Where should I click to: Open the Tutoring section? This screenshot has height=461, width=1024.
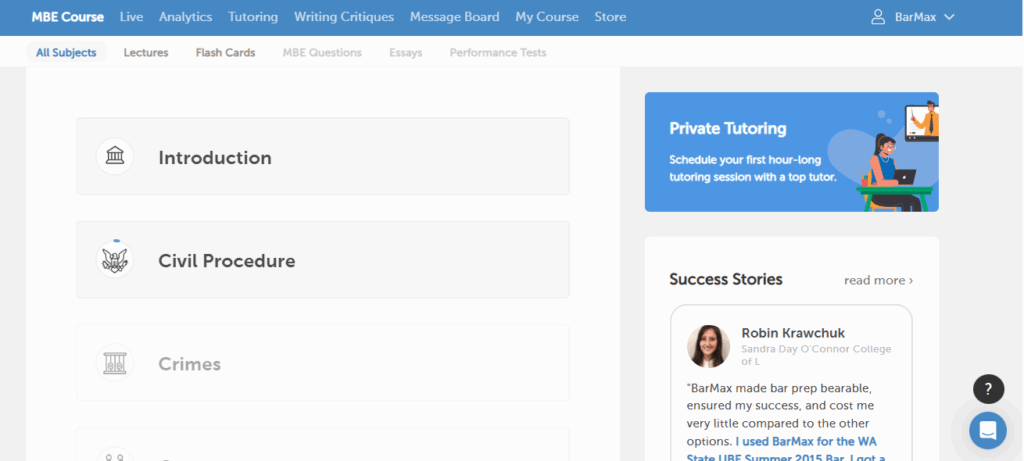pyautogui.click(x=253, y=17)
